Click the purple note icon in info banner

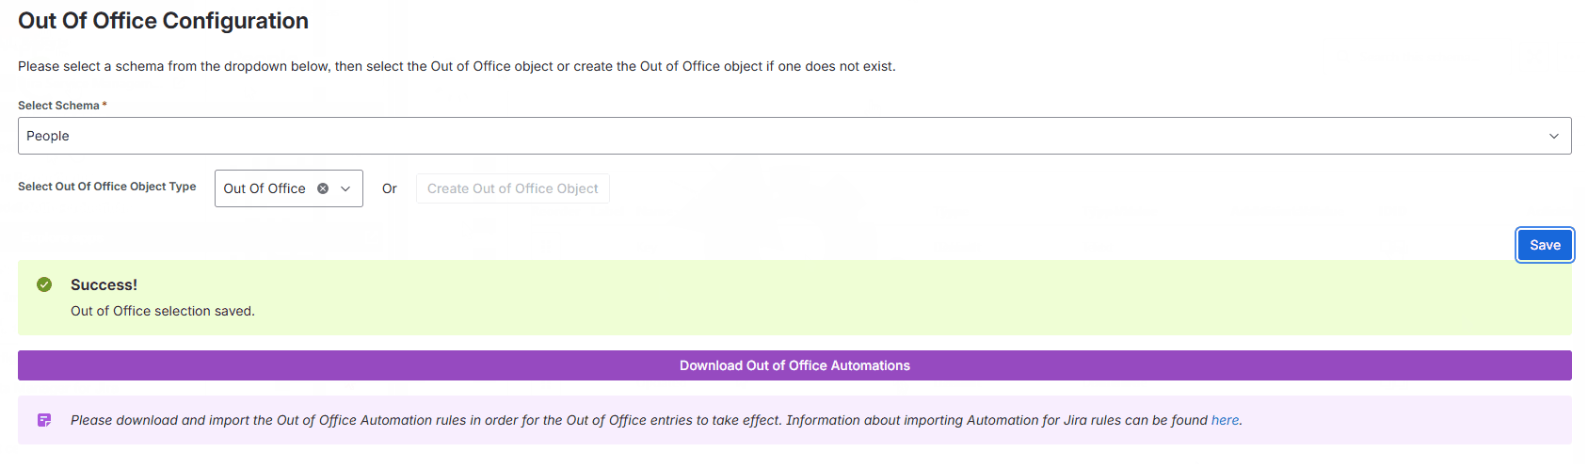pos(44,420)
